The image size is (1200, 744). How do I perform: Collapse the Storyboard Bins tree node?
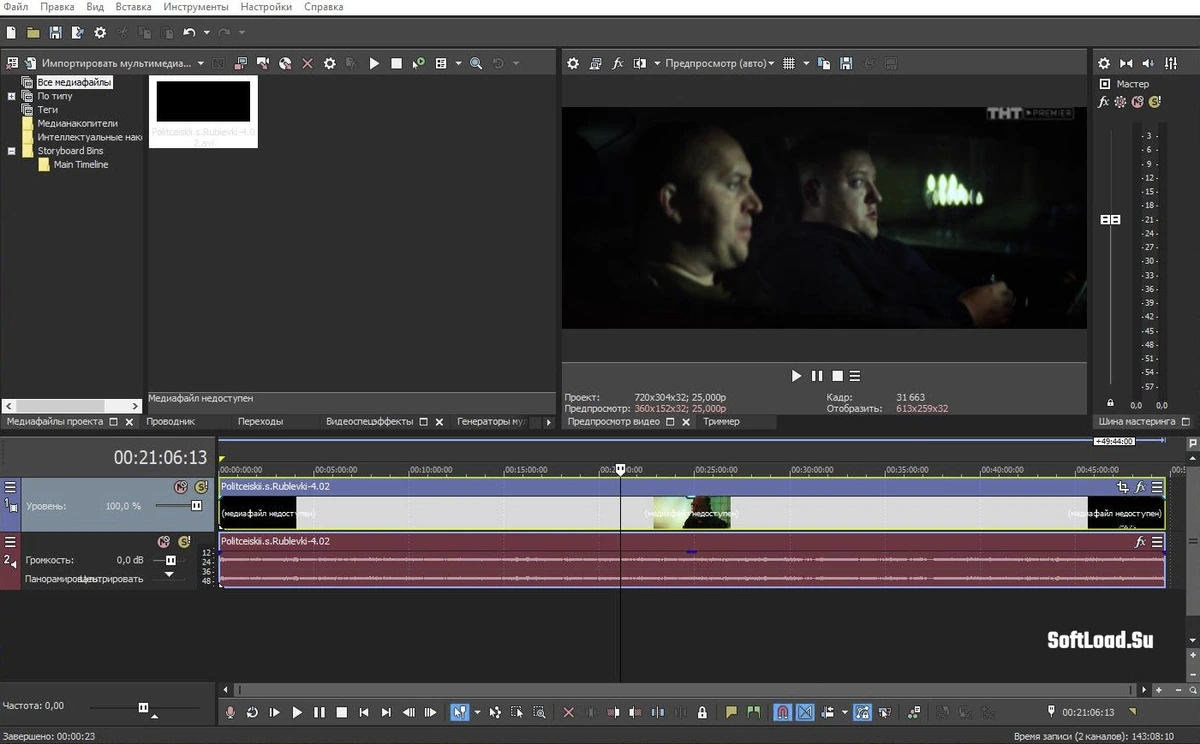click(12, 151)
